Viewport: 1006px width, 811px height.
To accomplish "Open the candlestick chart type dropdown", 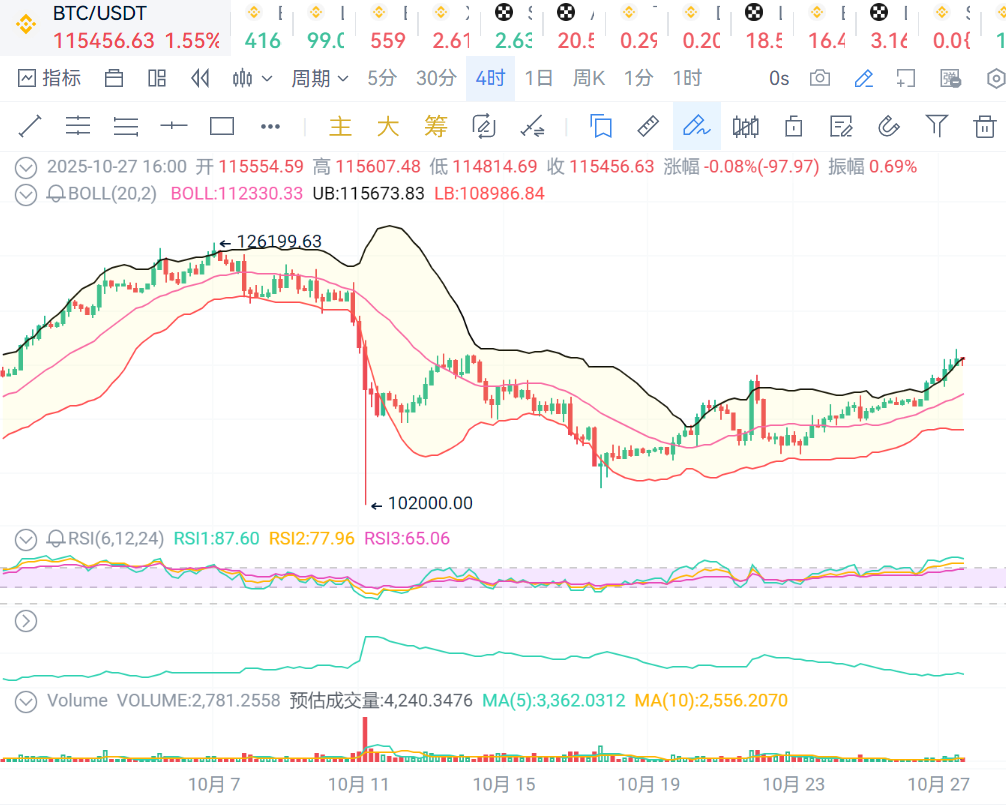I will [x=252, y=78].
